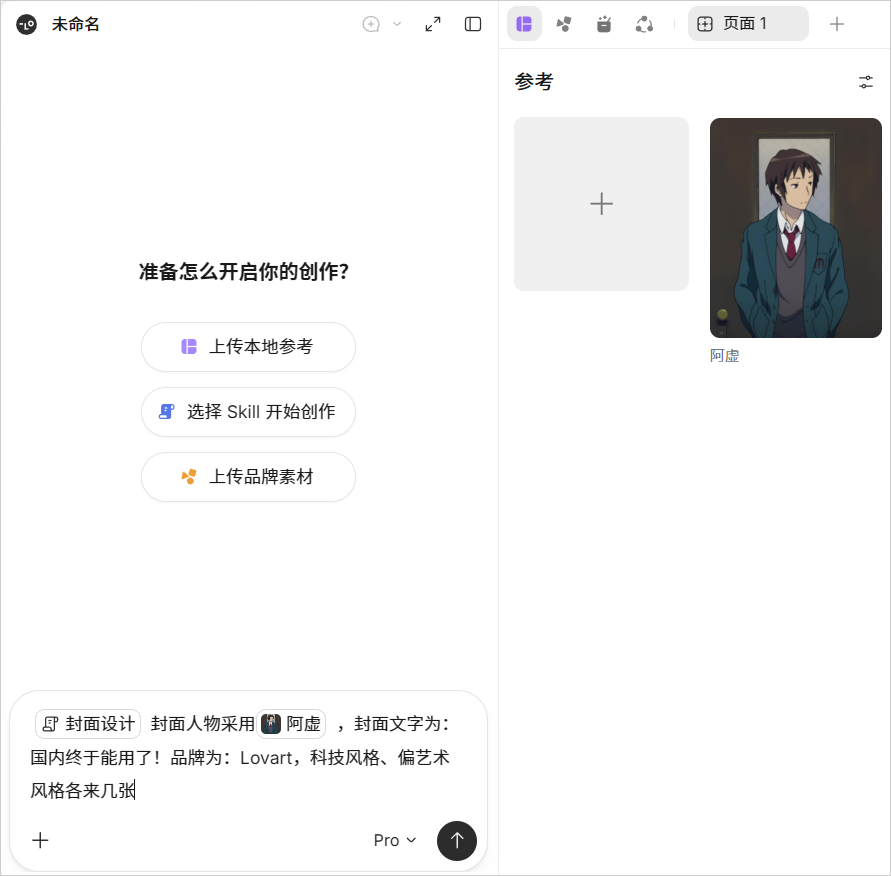Add a new page with plus icon
891x876 pixels.
(836, 24)
